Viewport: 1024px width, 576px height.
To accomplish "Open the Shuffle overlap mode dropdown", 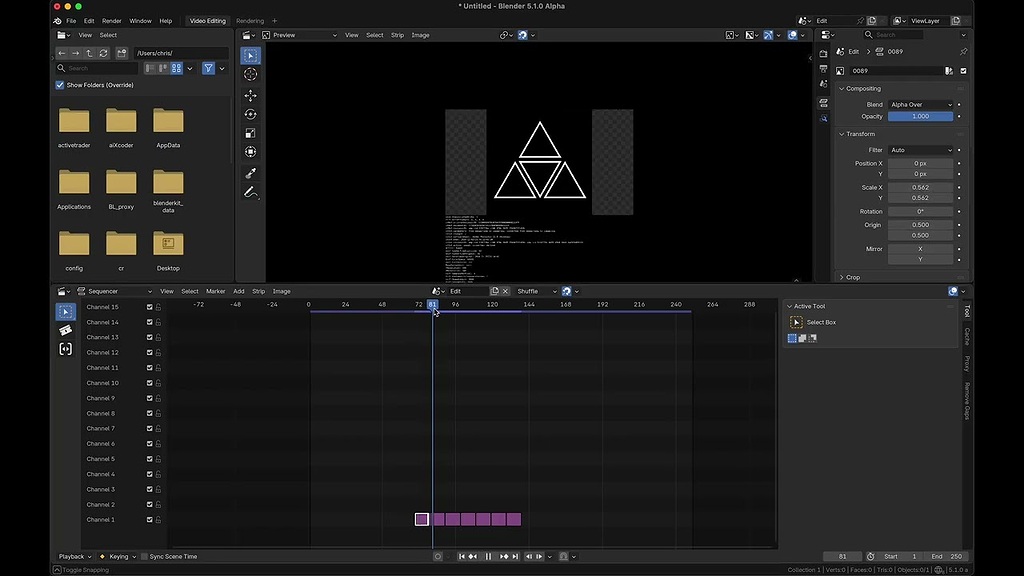I will pos(536,291).
